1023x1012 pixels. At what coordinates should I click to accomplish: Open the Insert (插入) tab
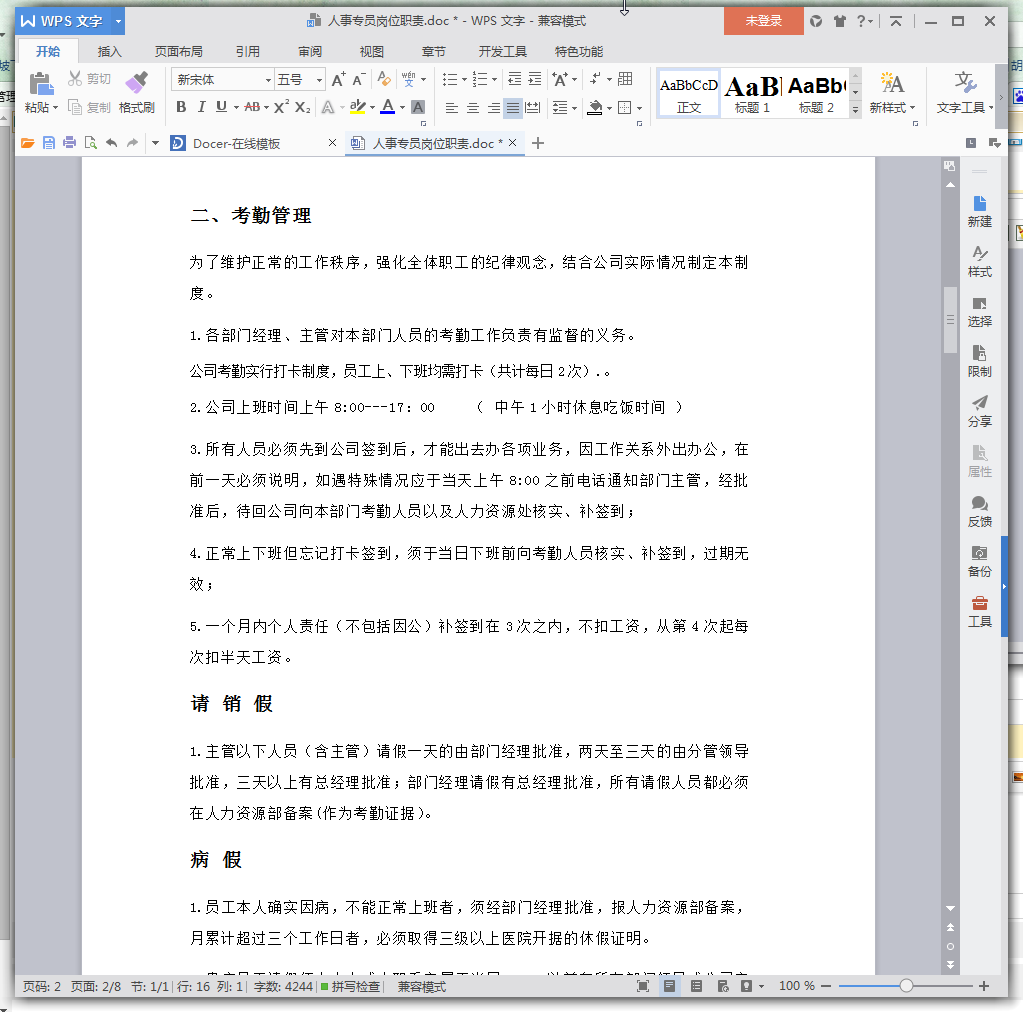tap(110, 52)
